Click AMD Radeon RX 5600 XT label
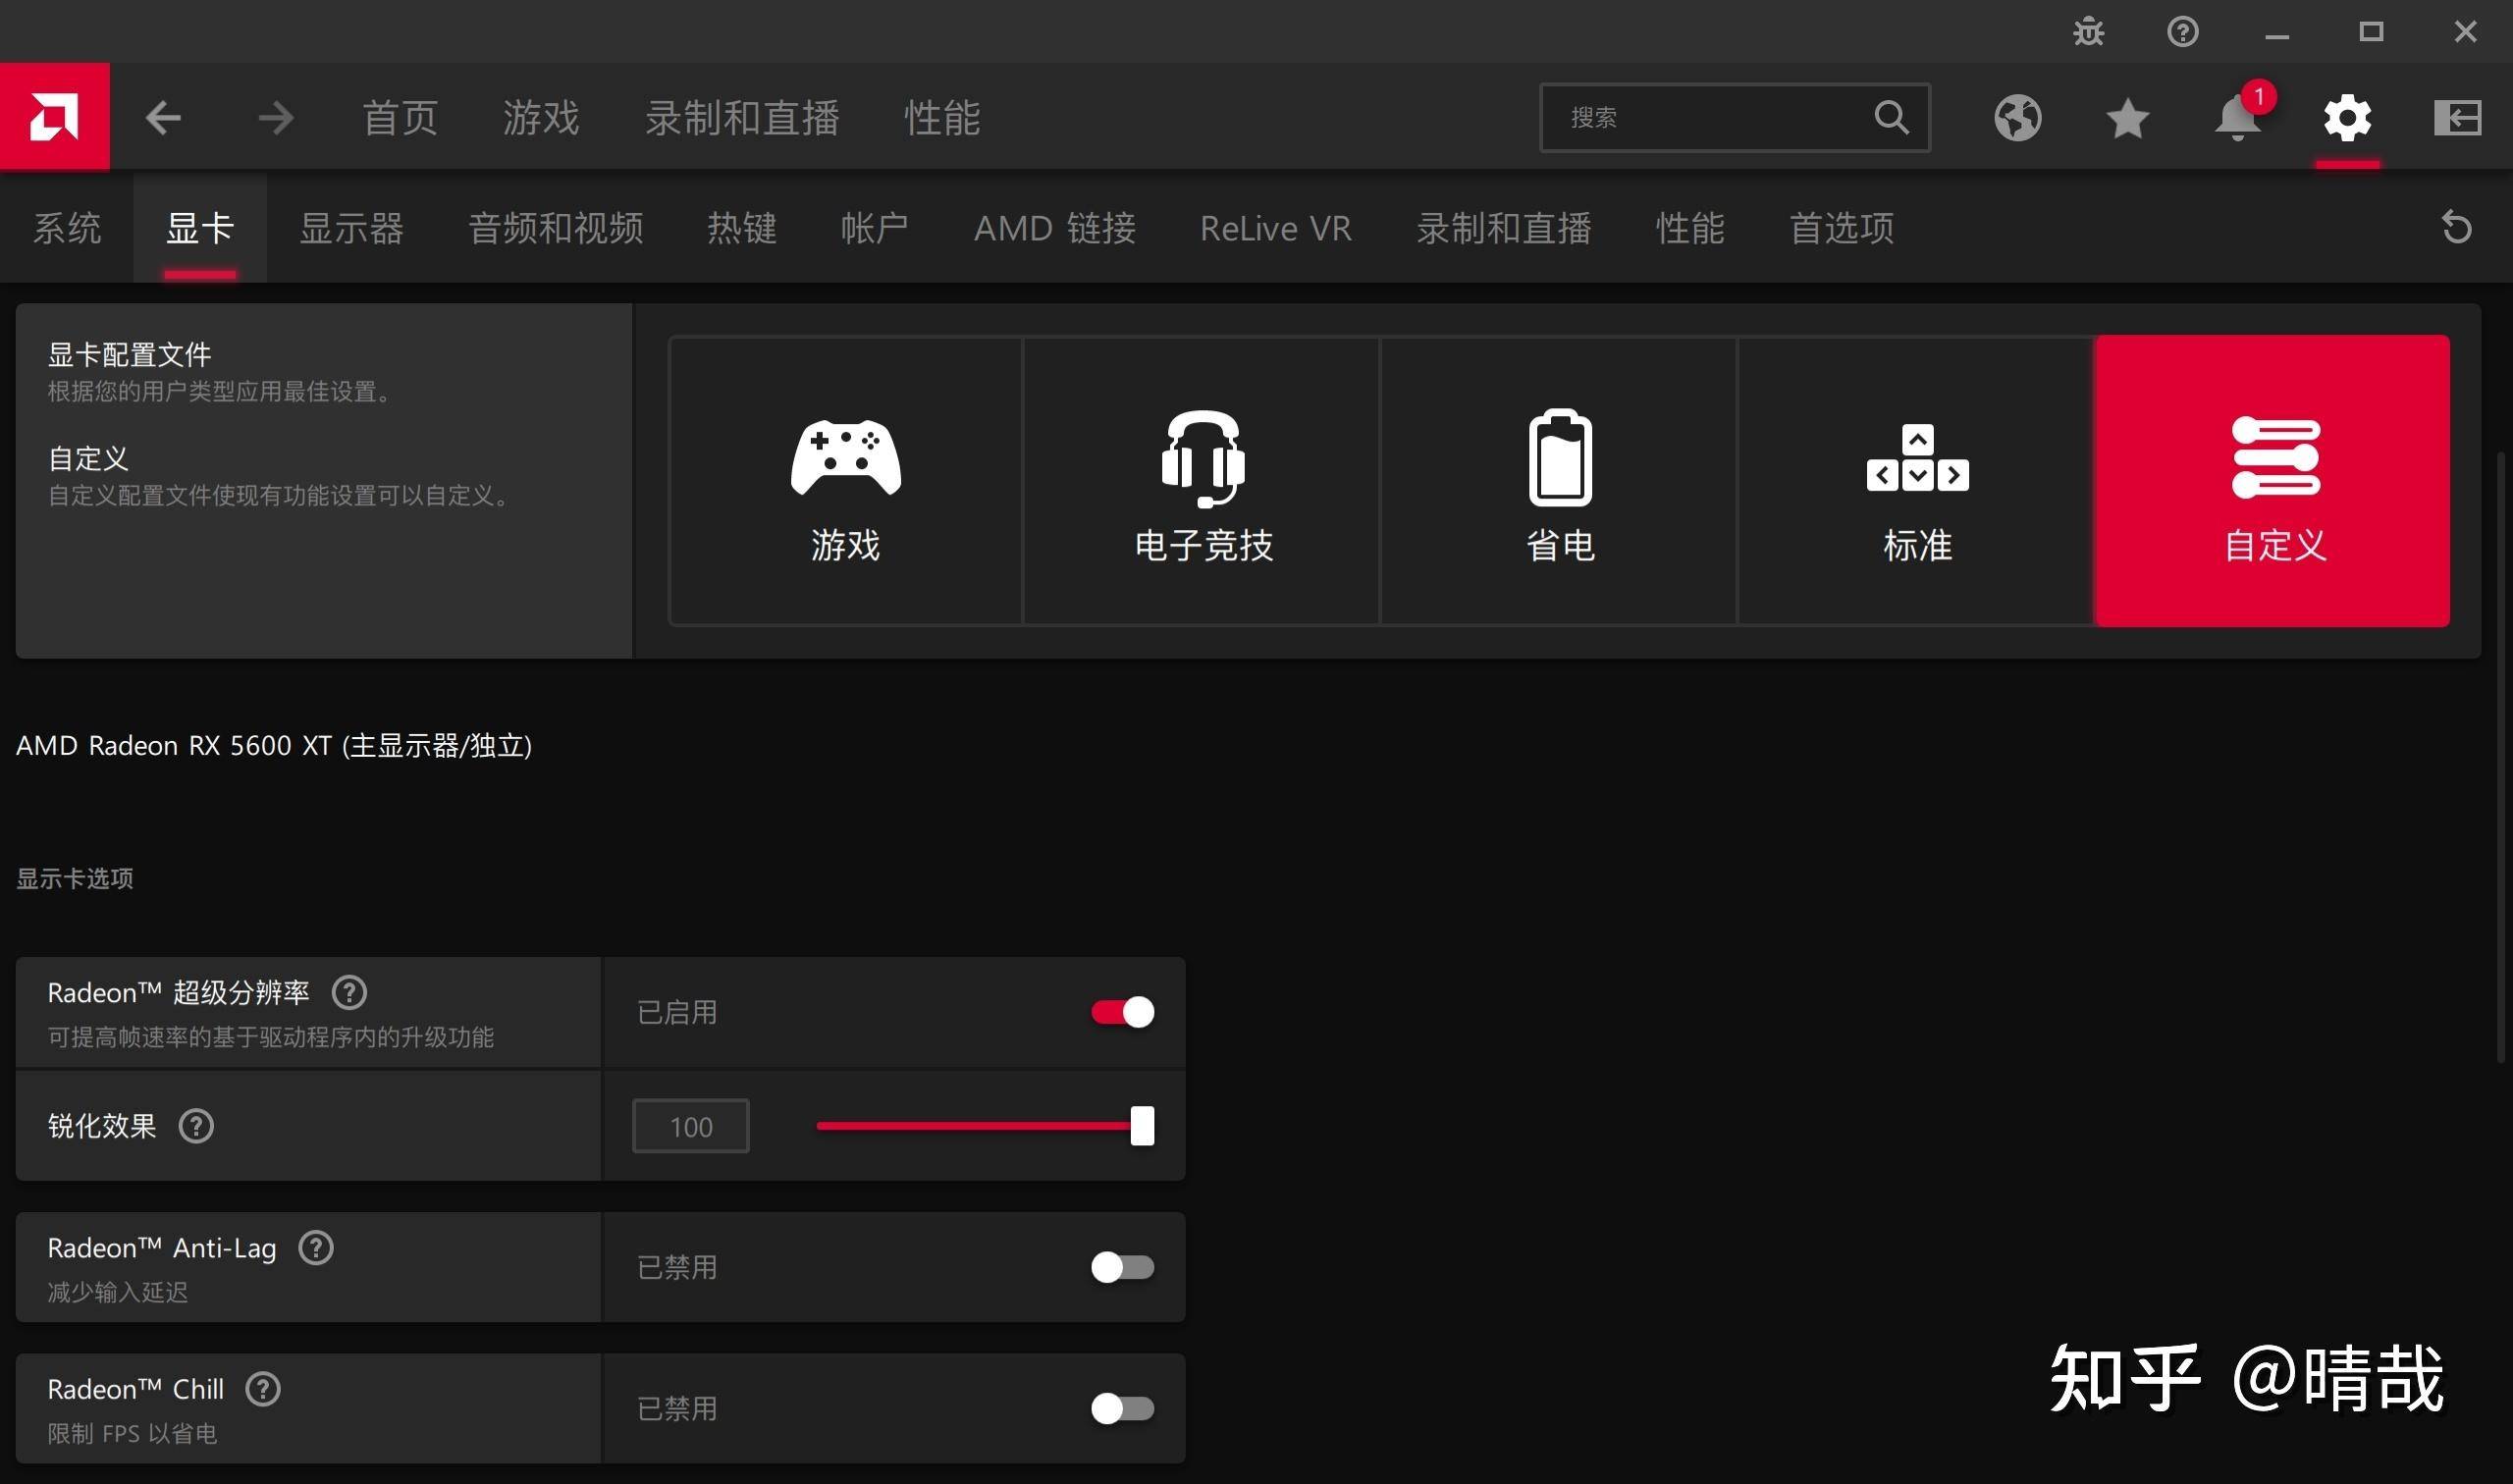This screenshot has height=1484, width=2513. (274, 746)
